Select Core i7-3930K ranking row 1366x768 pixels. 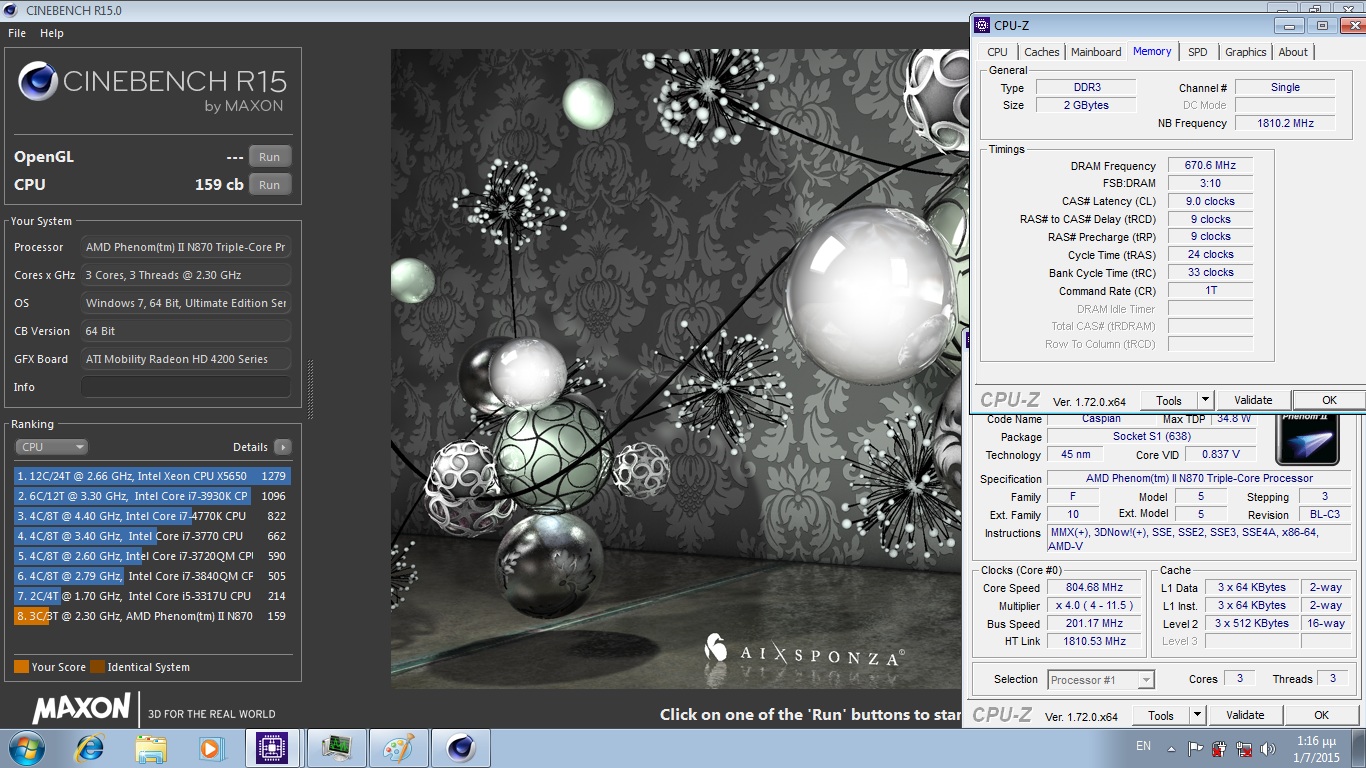(x=152, y=496)
